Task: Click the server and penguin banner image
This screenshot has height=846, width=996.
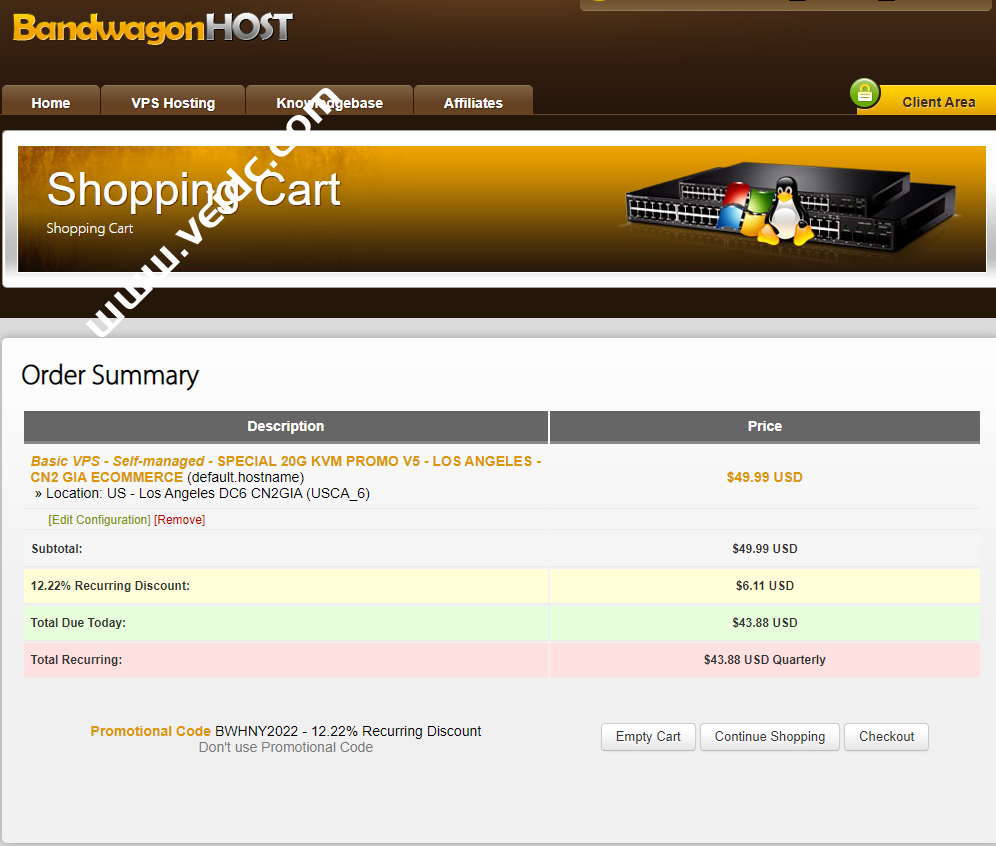Action: pyautogui.click(x=791, y=205)
